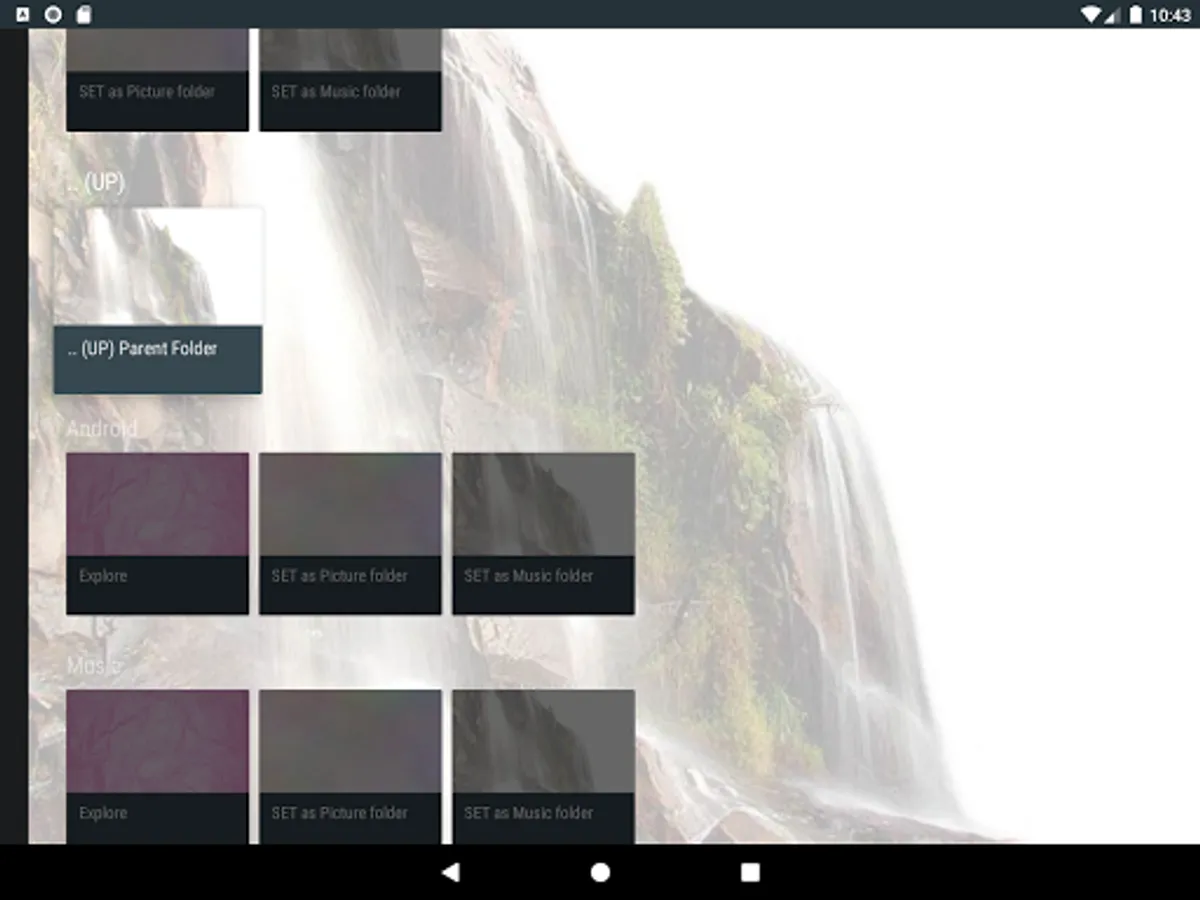Tap the Android back navigation button

(x=450, y=872)
